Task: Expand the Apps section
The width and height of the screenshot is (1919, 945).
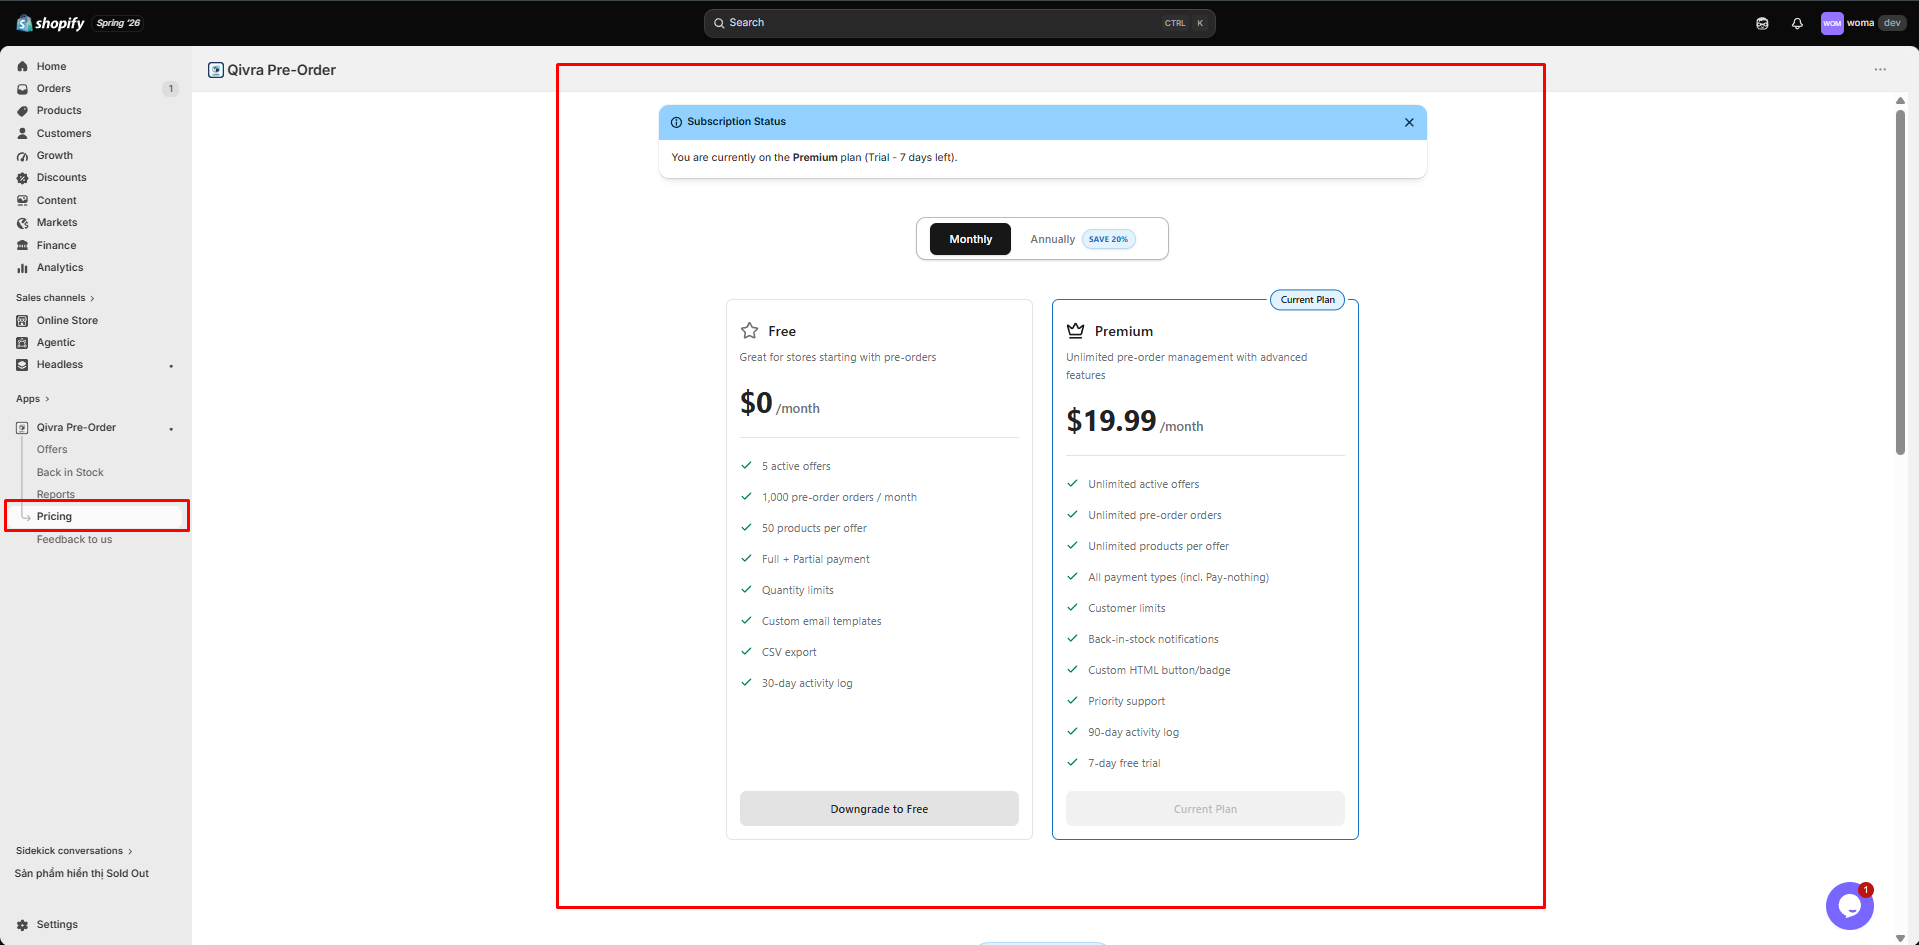Action: click(32, 399)
